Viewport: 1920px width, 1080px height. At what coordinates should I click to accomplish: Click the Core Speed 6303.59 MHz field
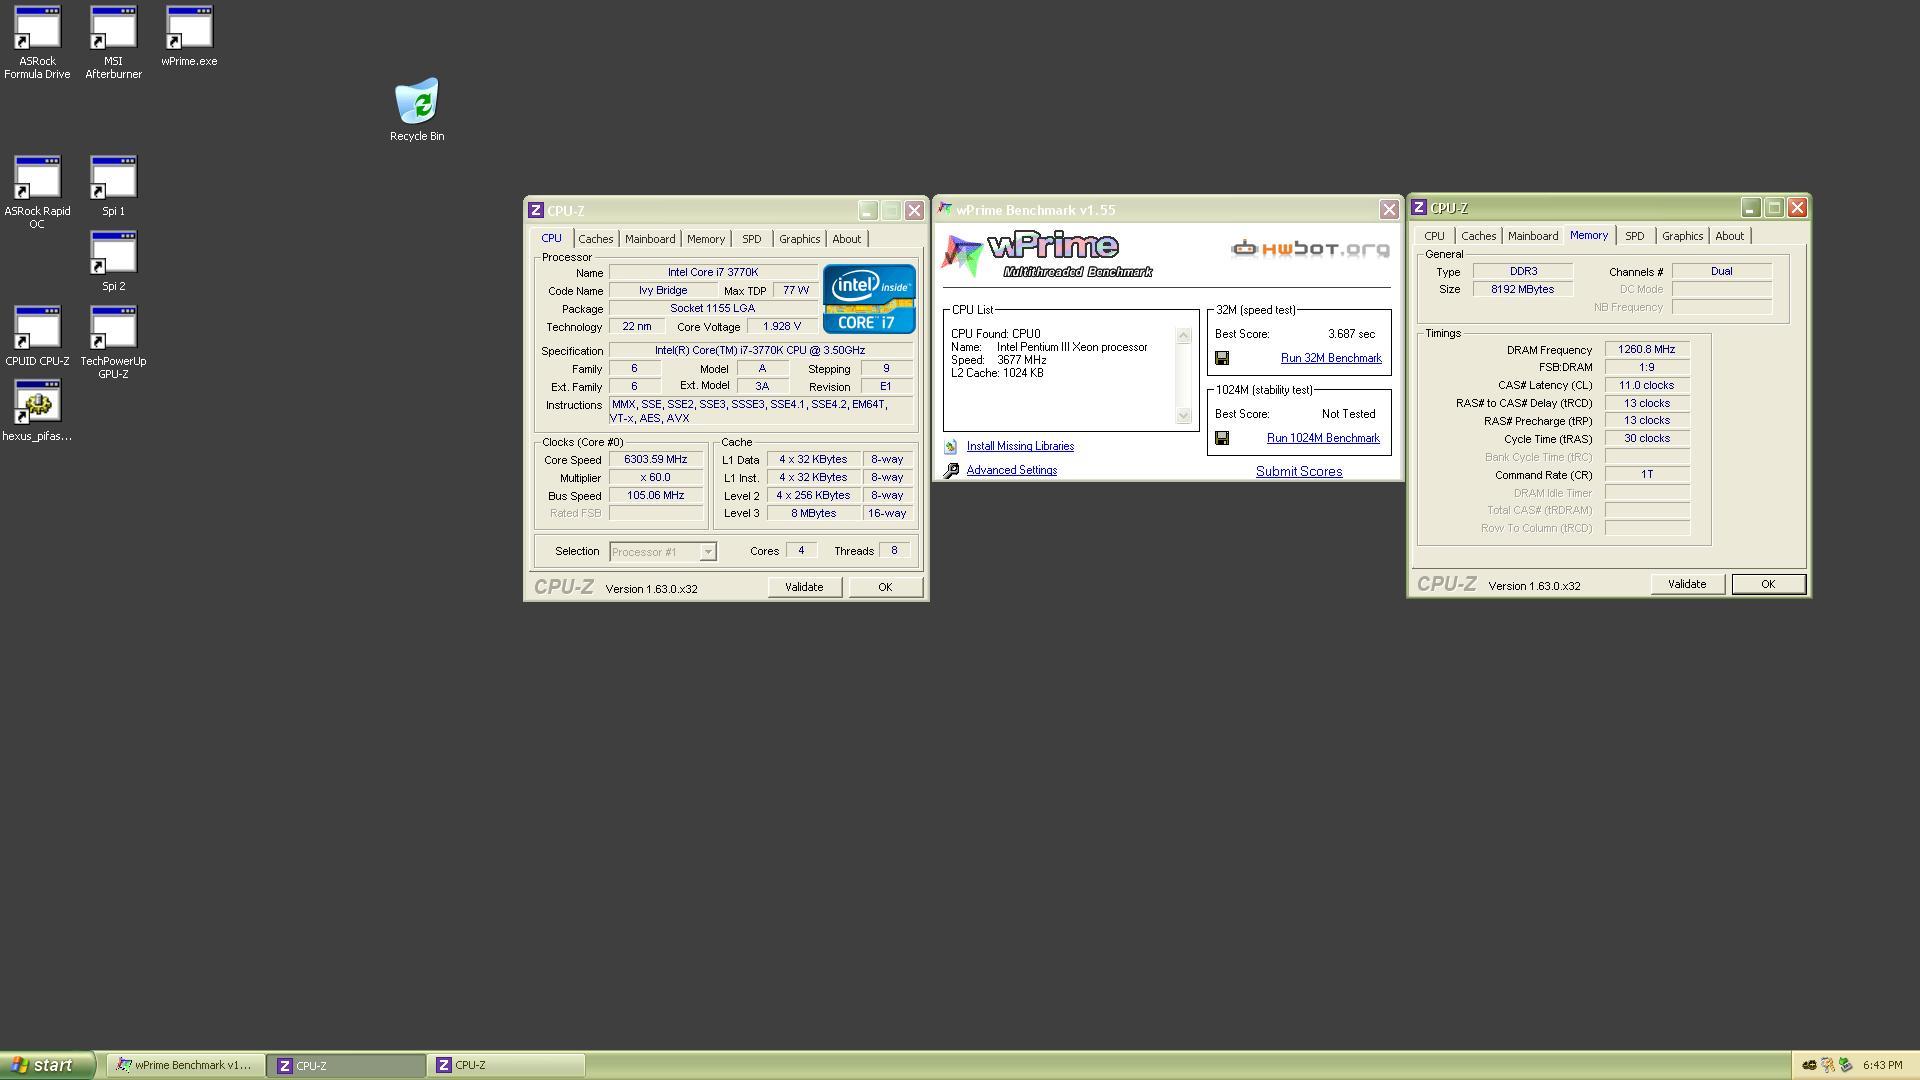tap(656, 460)
